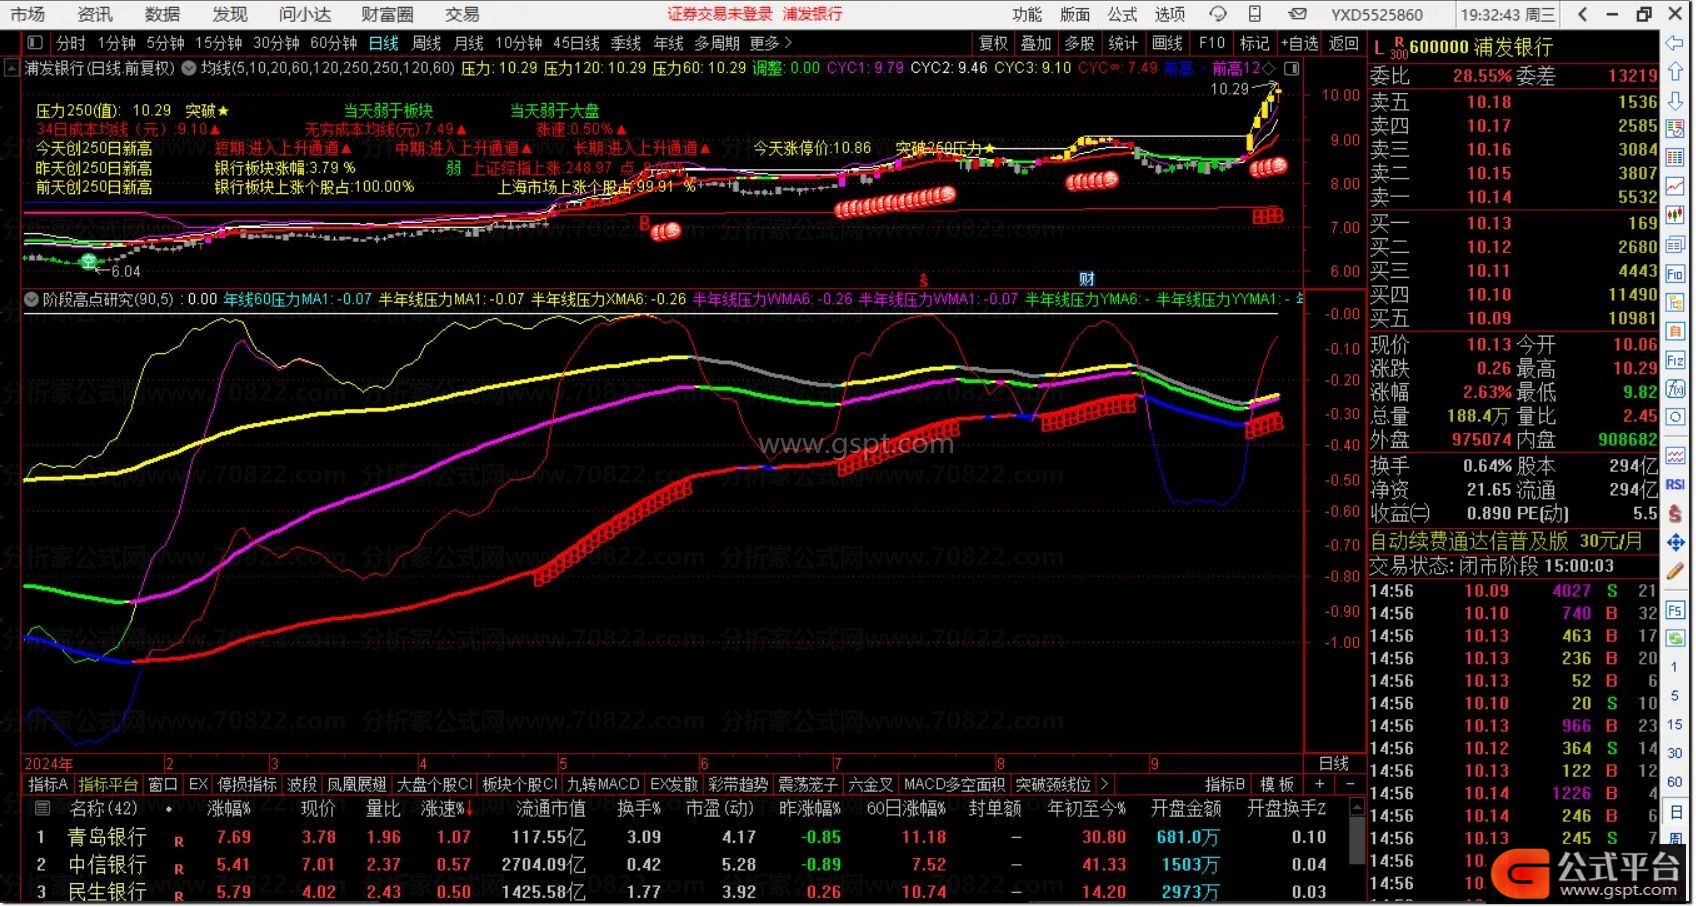This screenshot has width=1696, height=907.
Task: Select the 彩带趋势 indicator tab
Action: (738, 784)
